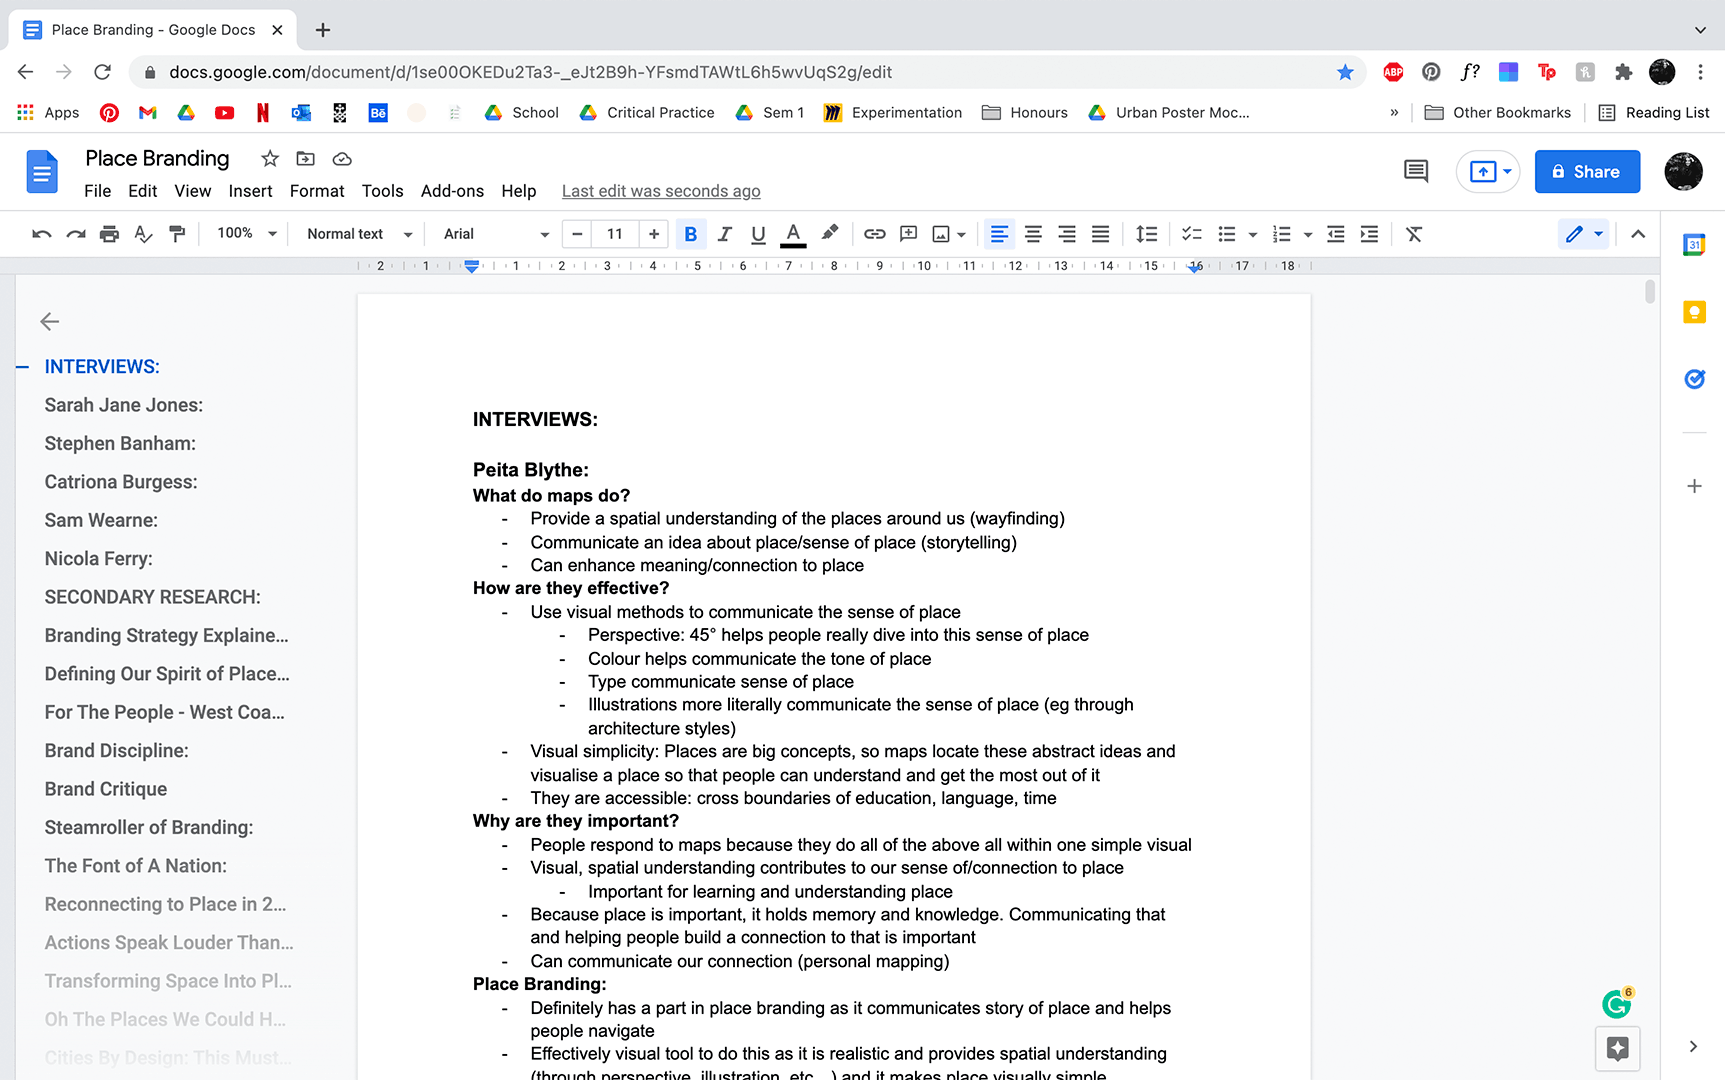Screen dimensions: 1725x1080
Task: Jump to Sarah Jane Jones outline heading
Action: [124, 405]
